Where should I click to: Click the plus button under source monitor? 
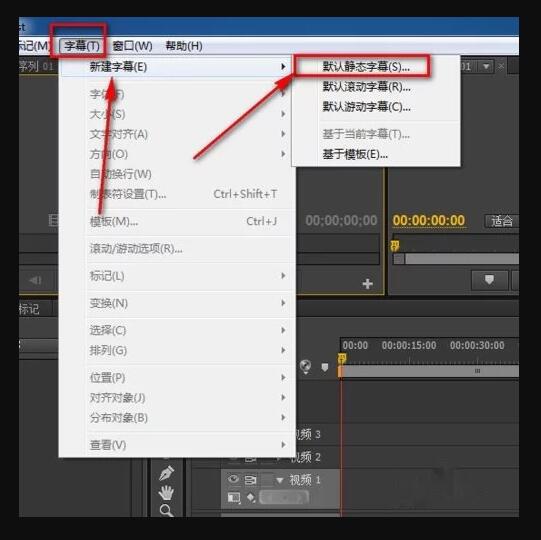(368, 284)
